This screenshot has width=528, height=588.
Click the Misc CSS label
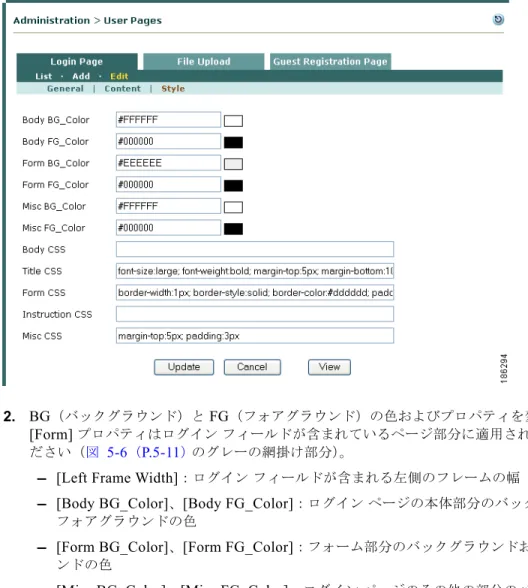click(42, 336)
